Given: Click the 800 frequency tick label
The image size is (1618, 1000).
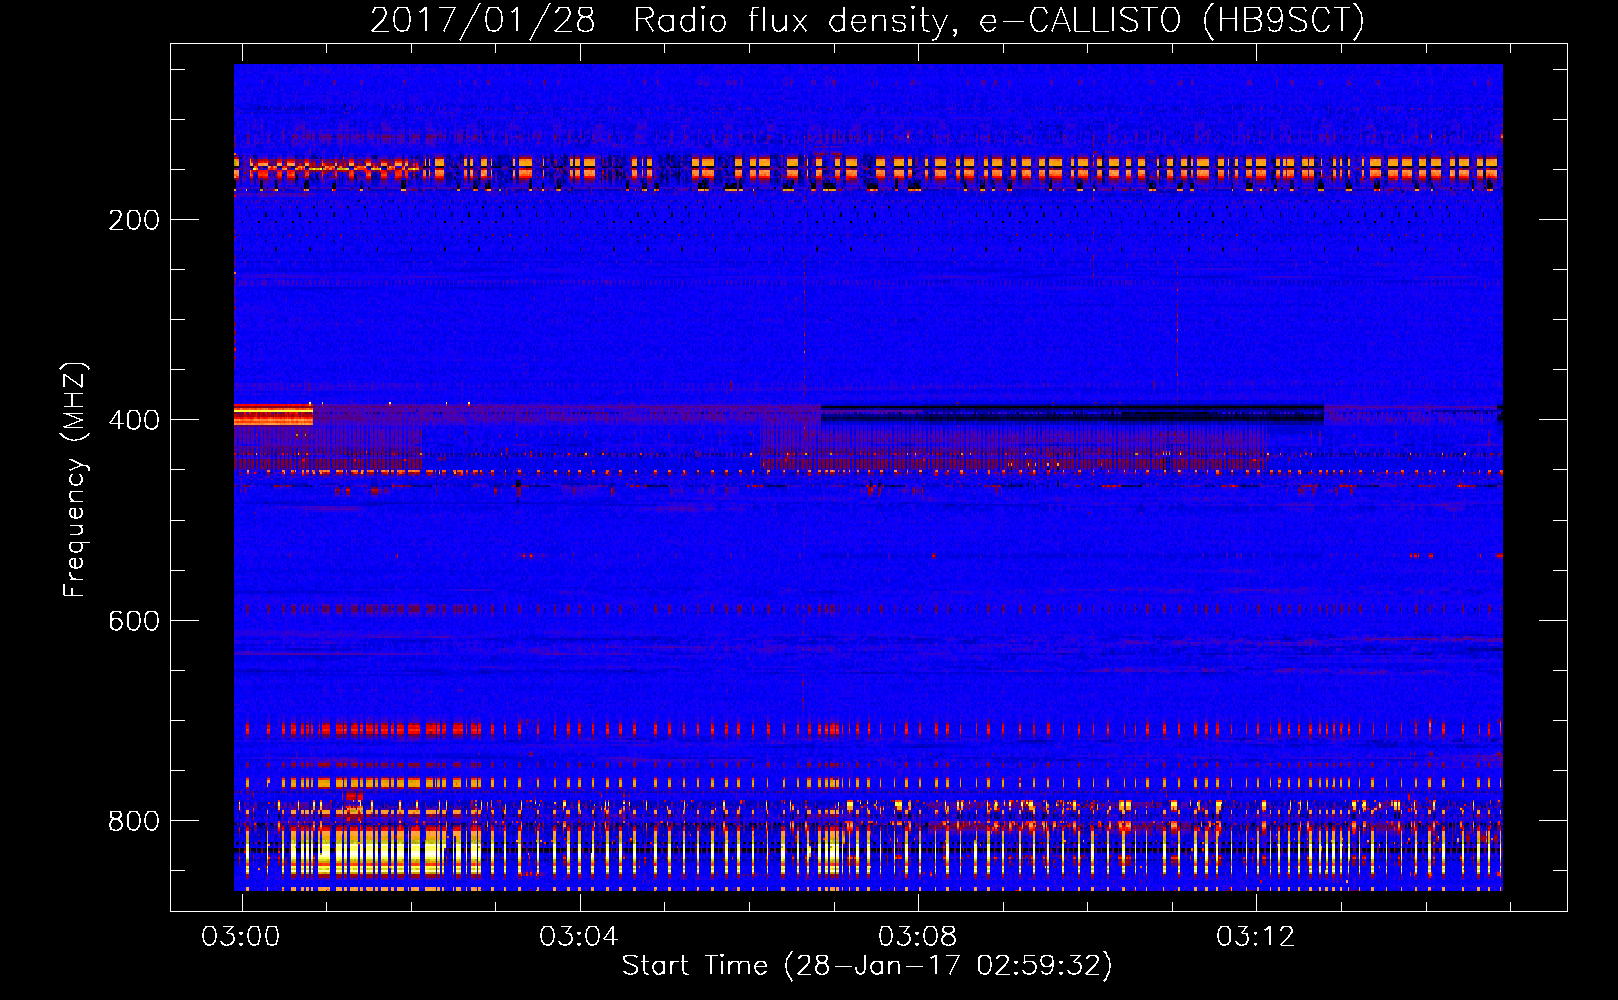Looking at the screenshot, I should (x=134, y=821).
